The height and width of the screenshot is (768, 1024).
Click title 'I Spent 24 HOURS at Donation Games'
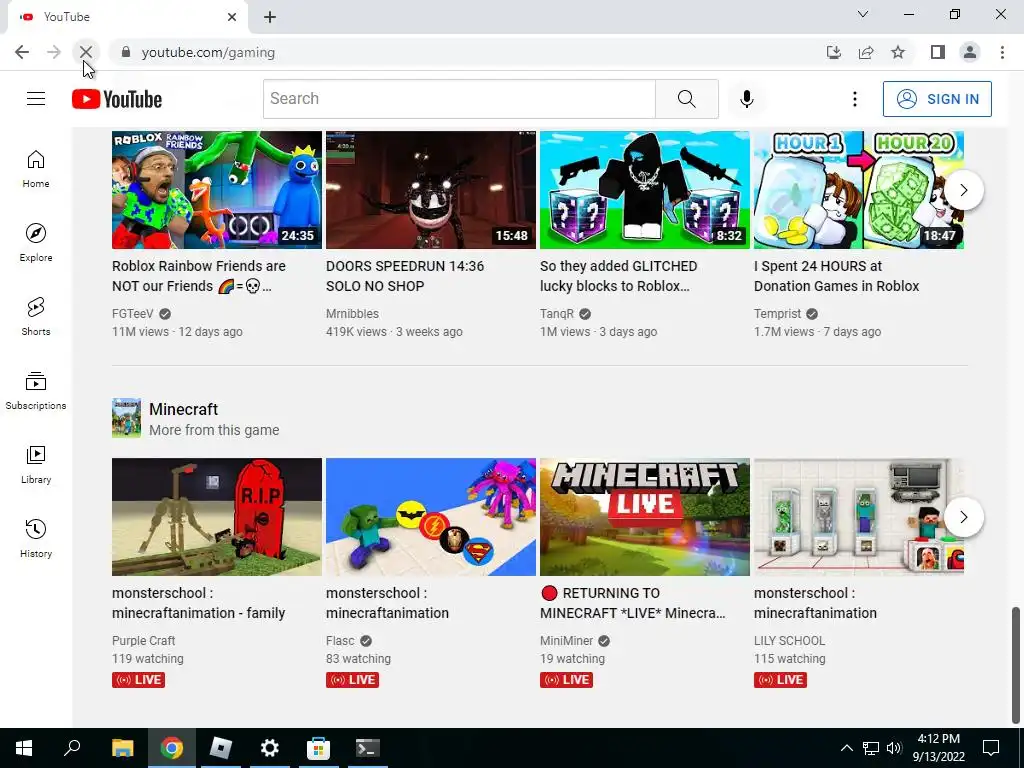point(836,276)
